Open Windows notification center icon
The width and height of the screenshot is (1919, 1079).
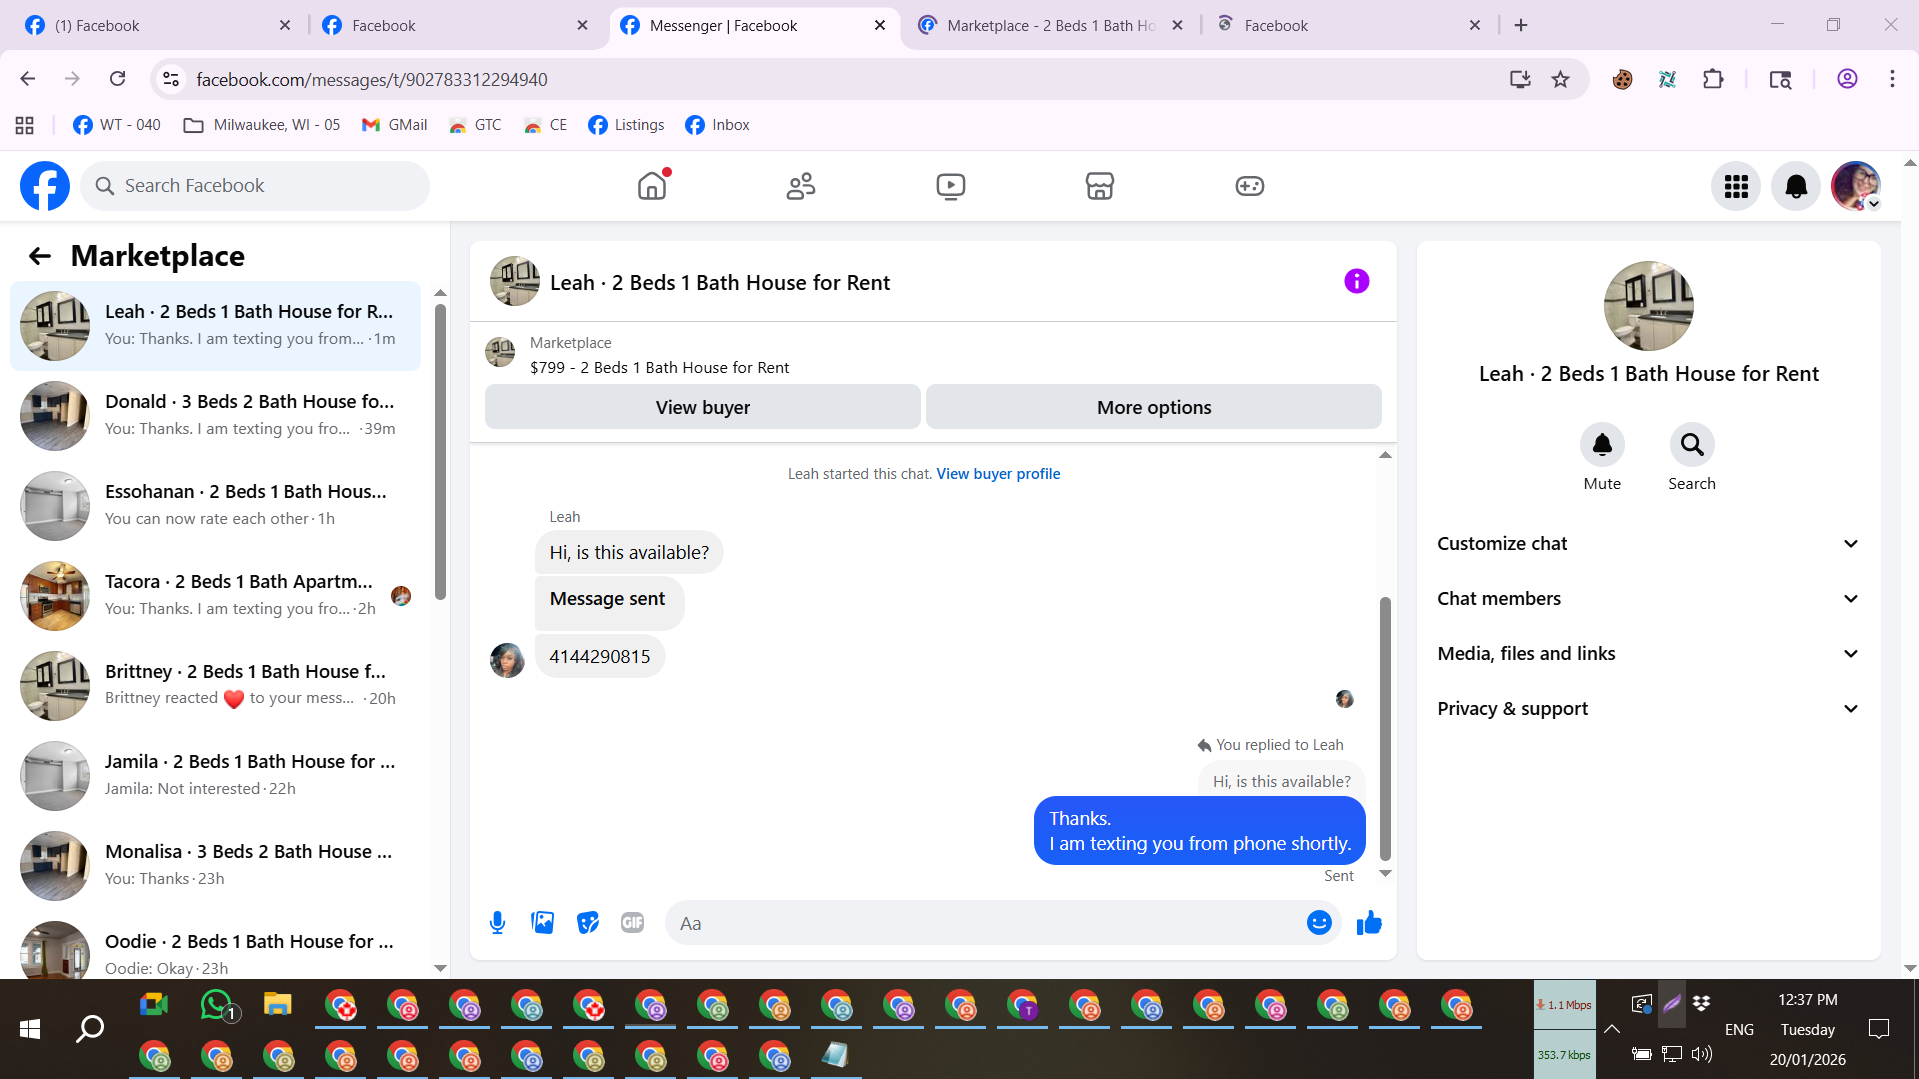click(x=1879, y=1029)
